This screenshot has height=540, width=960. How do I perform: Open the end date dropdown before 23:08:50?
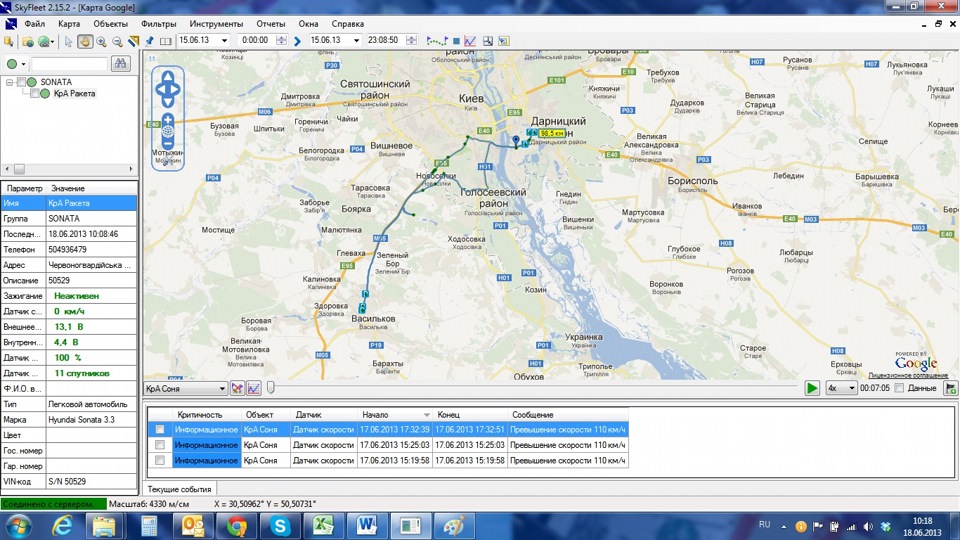(x=356, y=40)
